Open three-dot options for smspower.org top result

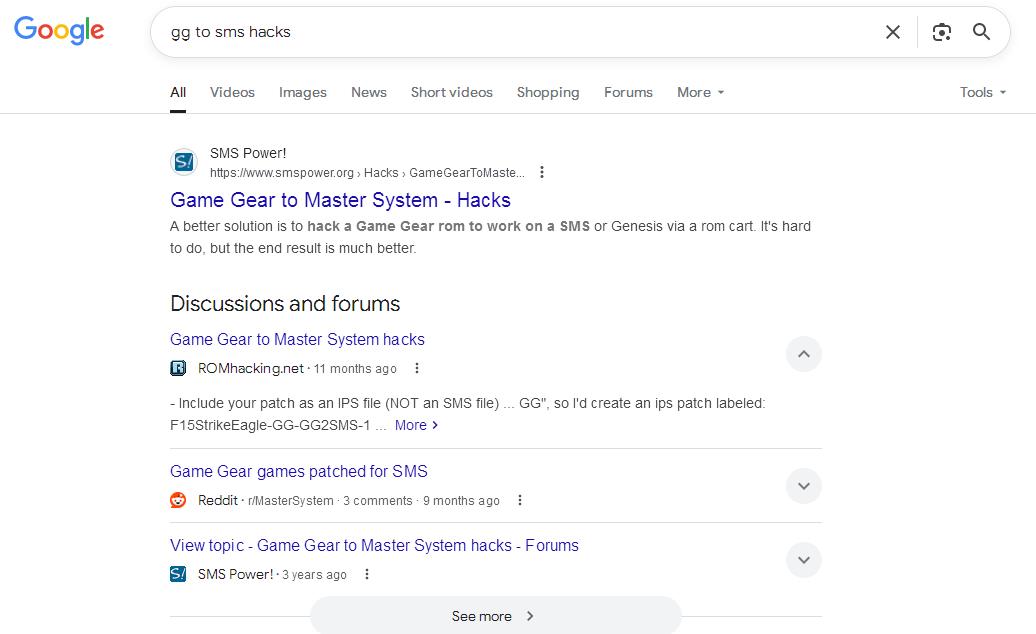pyautogui.click(x=542, y=172)
